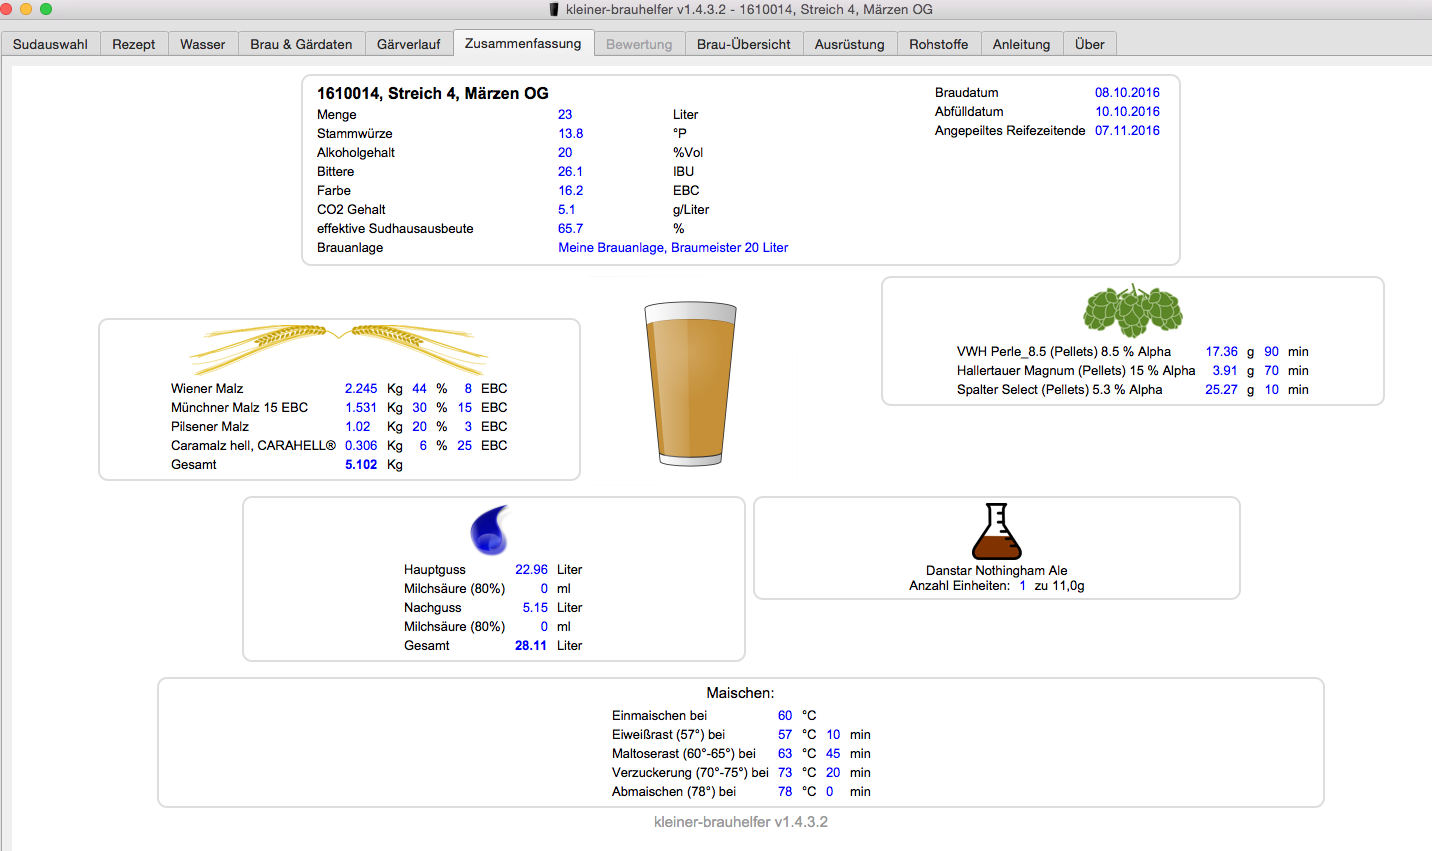
Task: Click the blue water drop icon
Action: [490, 529]
